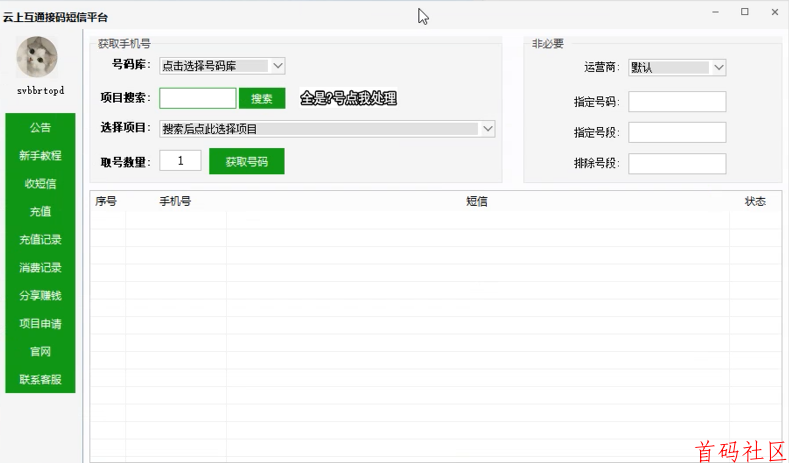
Task: Open 官网 sidebar link
Action: coord(40,351)
